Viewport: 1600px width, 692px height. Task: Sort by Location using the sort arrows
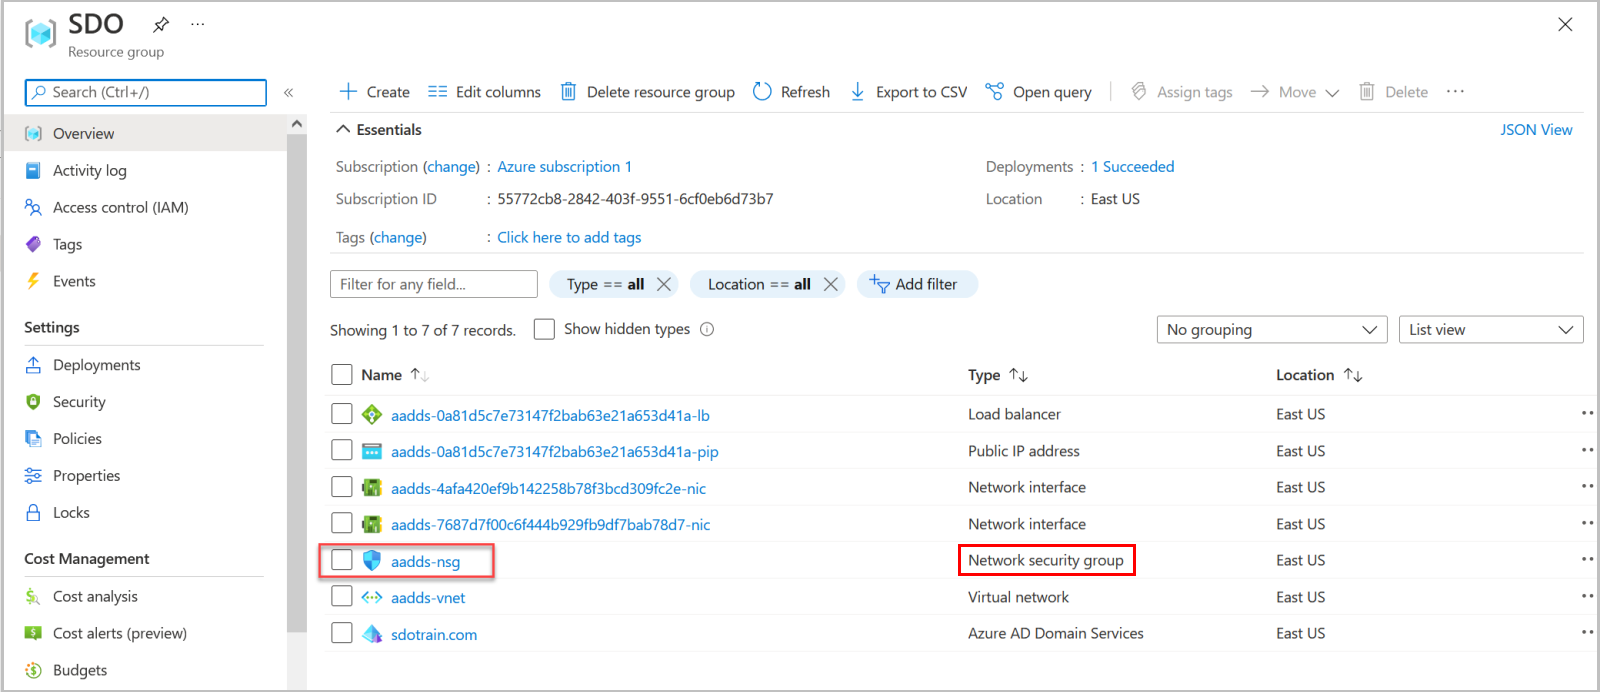tap(1353, 375)
